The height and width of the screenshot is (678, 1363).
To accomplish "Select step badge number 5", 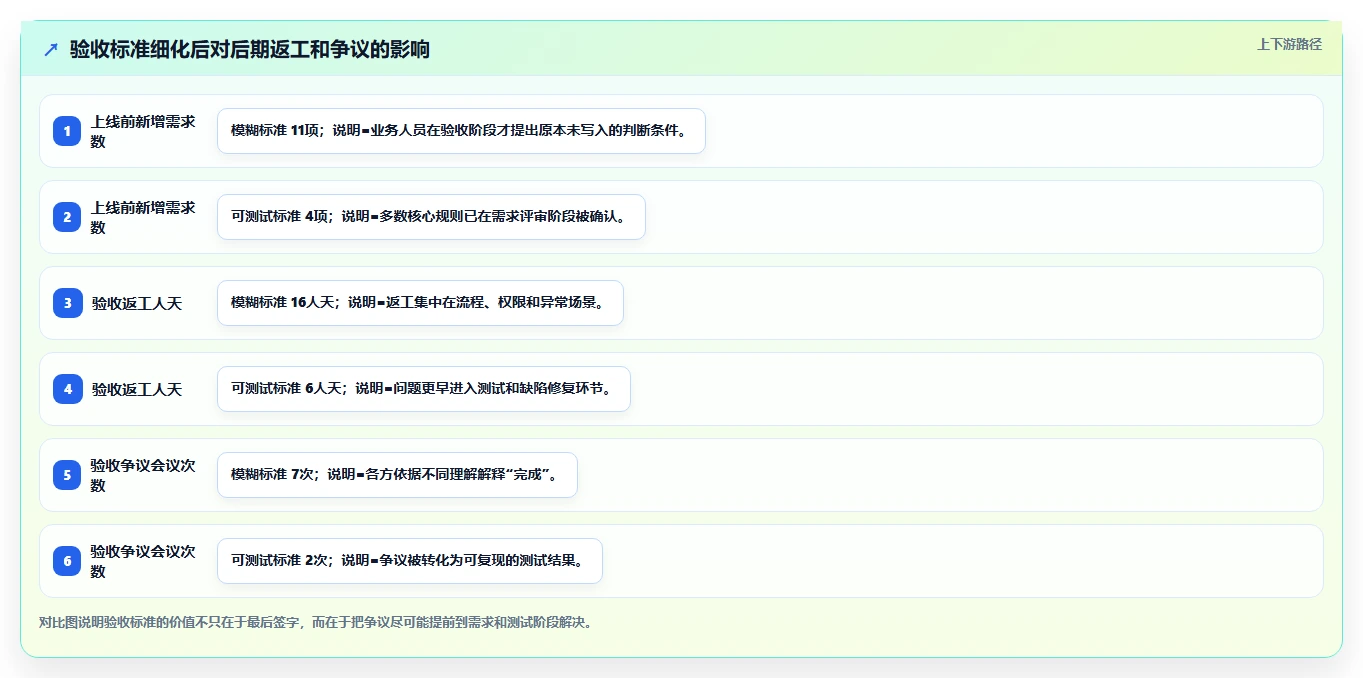I will [67, 475].
